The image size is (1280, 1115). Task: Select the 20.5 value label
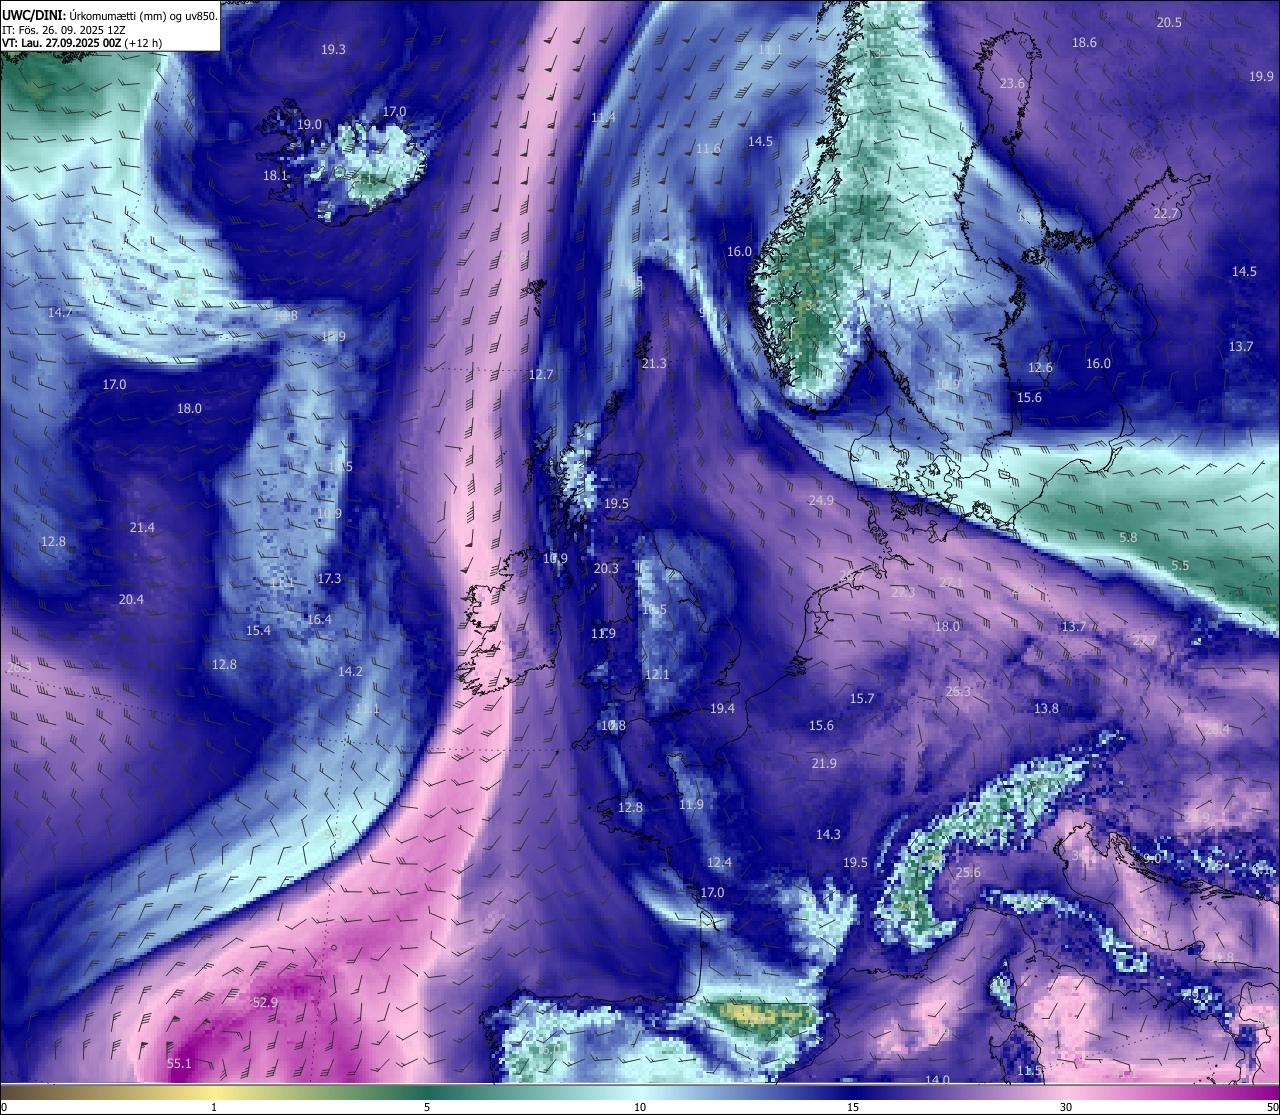pyautogui.click(x=1169, y=23)
